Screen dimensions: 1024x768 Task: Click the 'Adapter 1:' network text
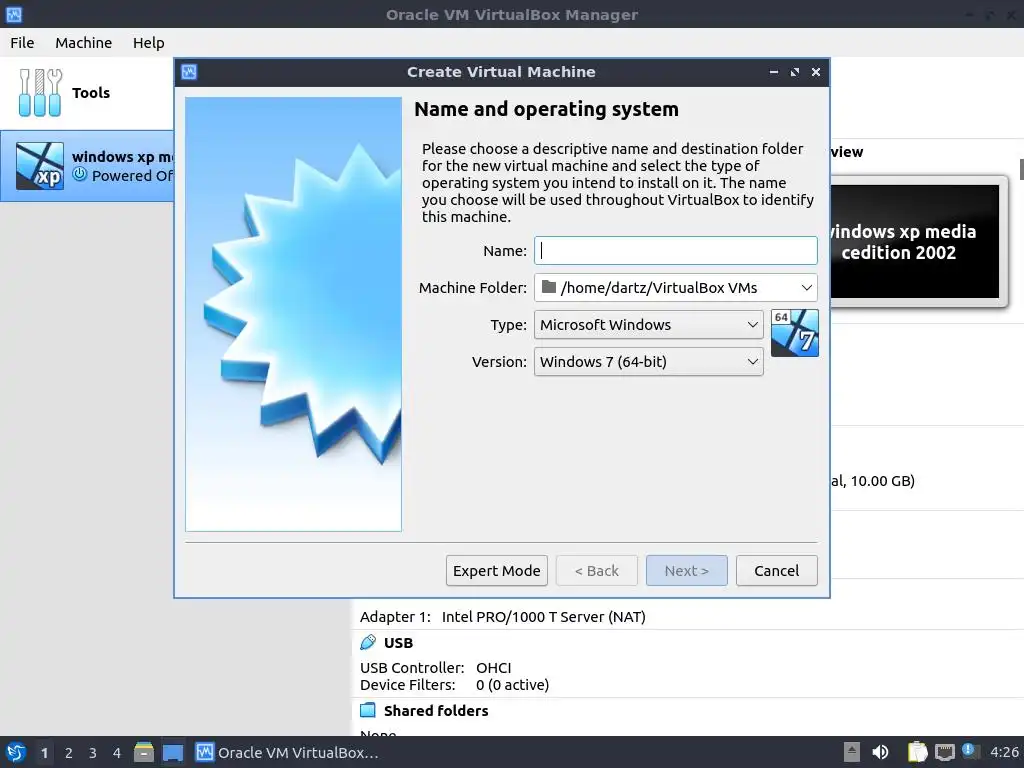click(395, 616)
